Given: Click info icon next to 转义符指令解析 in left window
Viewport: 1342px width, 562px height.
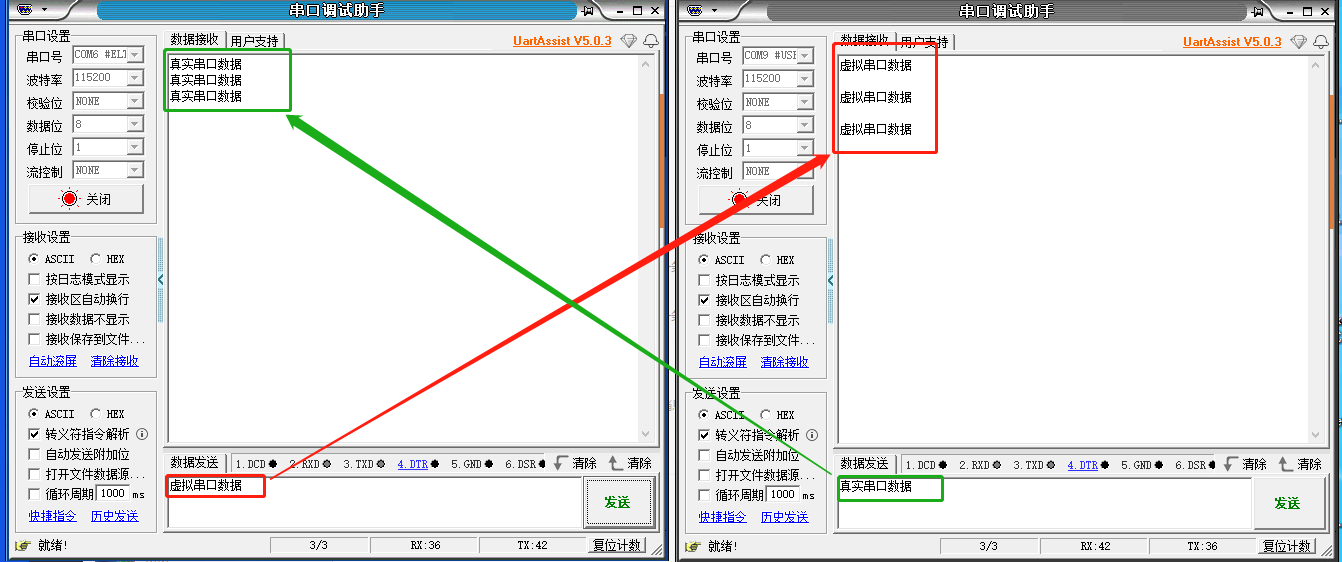Looking at the screenshot, I should (142, 434).
